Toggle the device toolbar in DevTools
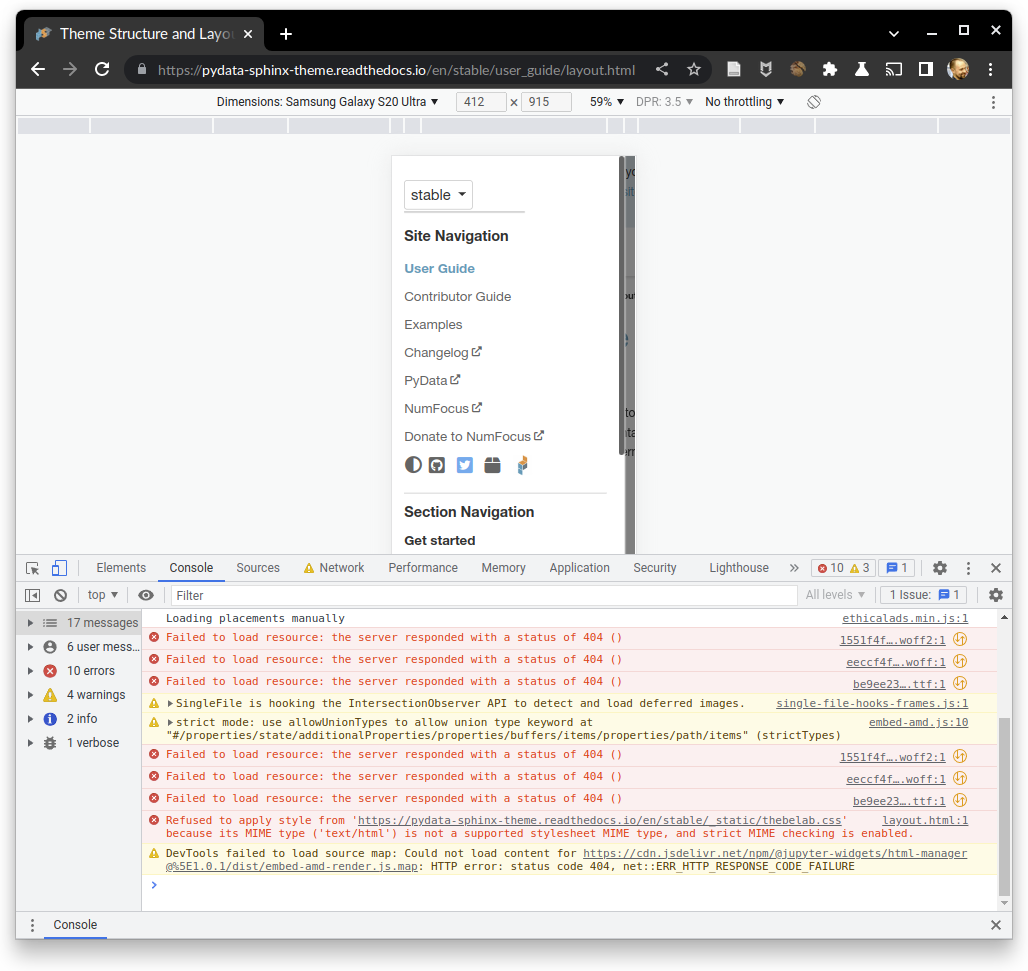Image resolution: width=1028 pixels, height=971 pixels. (59, 567)
